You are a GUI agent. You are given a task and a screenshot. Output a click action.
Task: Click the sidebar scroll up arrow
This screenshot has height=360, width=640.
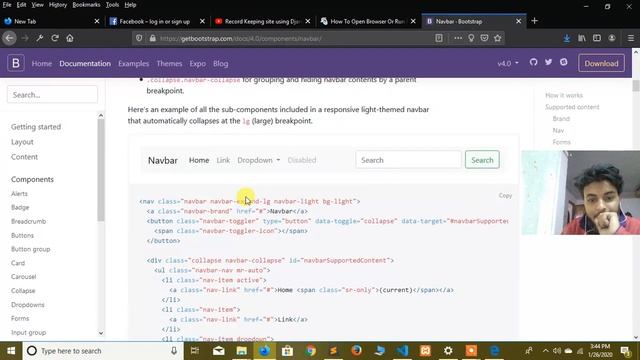coord(101,116)
